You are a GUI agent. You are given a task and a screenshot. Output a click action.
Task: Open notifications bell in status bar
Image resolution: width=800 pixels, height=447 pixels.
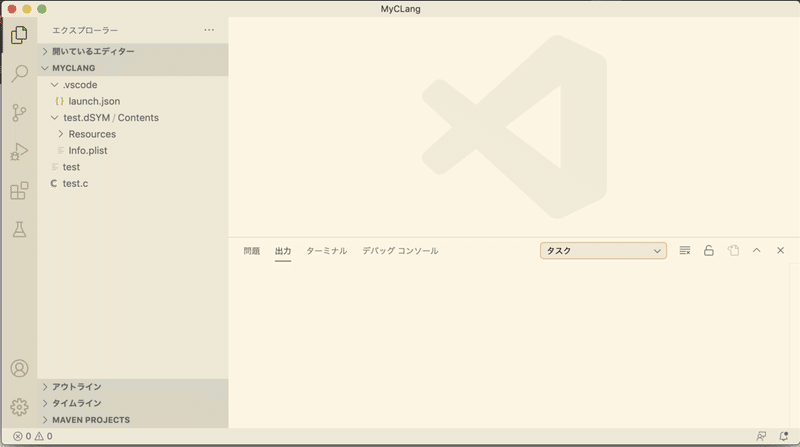(784, 436)
